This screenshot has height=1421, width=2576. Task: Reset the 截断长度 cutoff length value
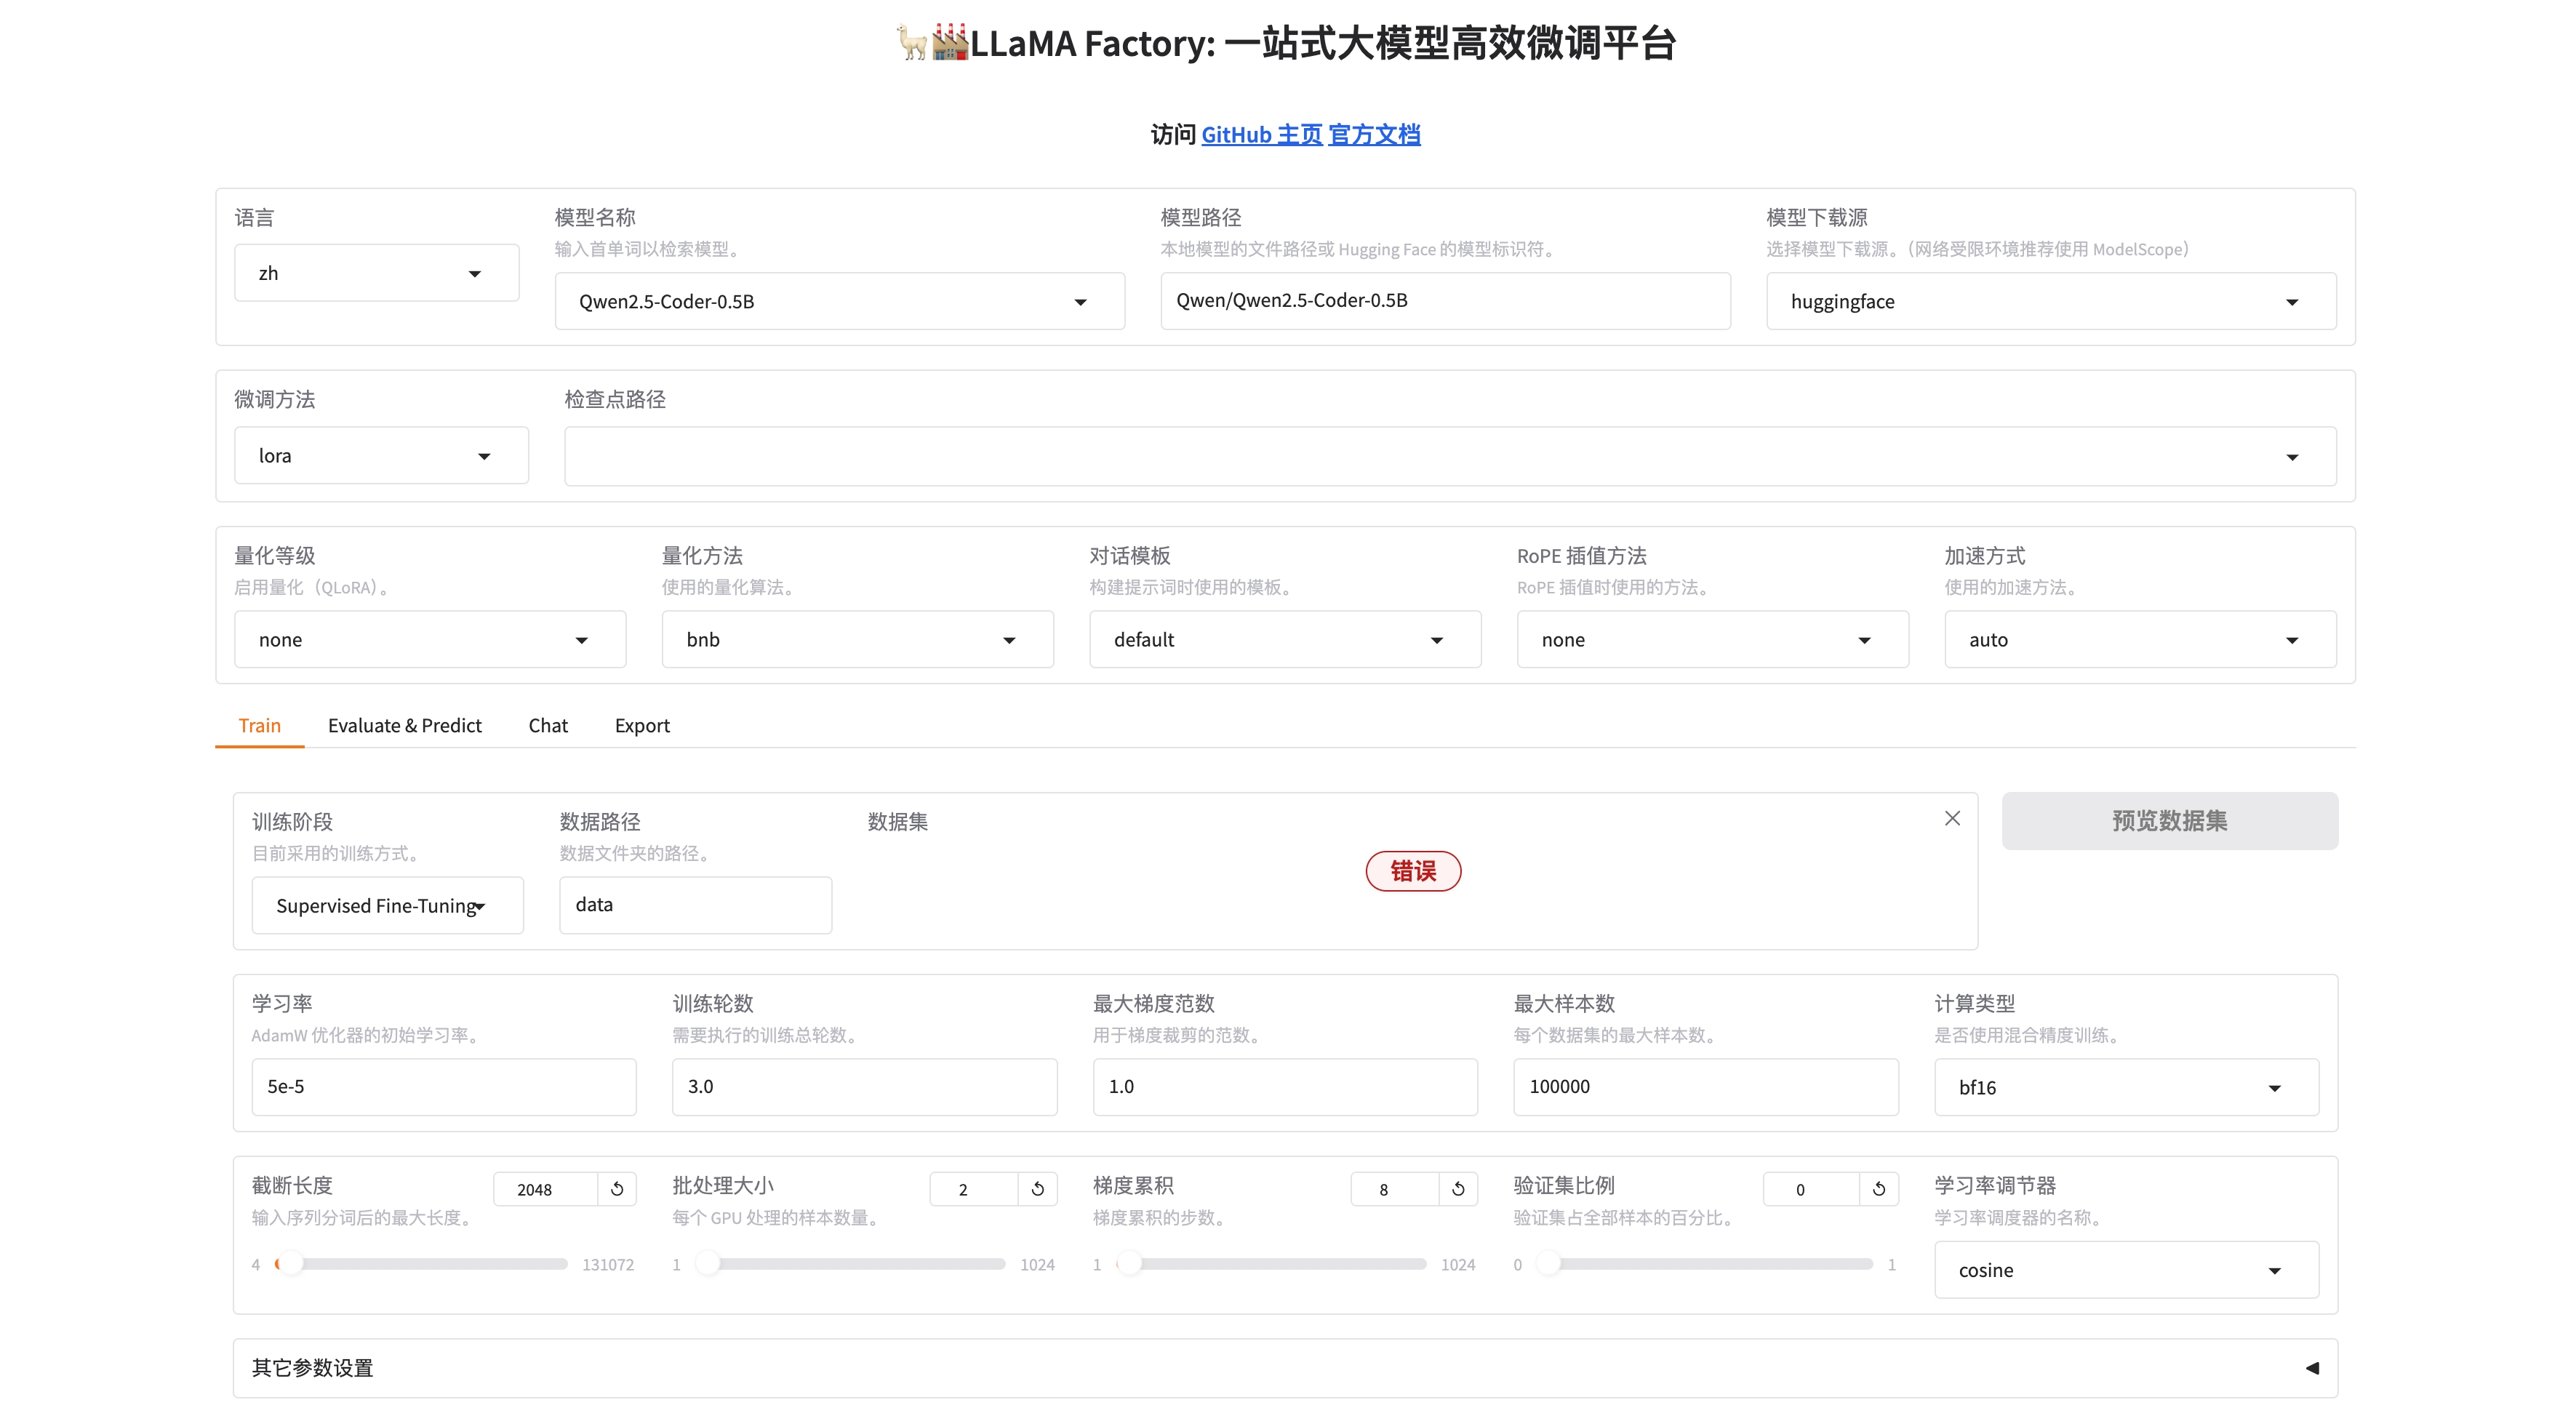coord(617,1189)
